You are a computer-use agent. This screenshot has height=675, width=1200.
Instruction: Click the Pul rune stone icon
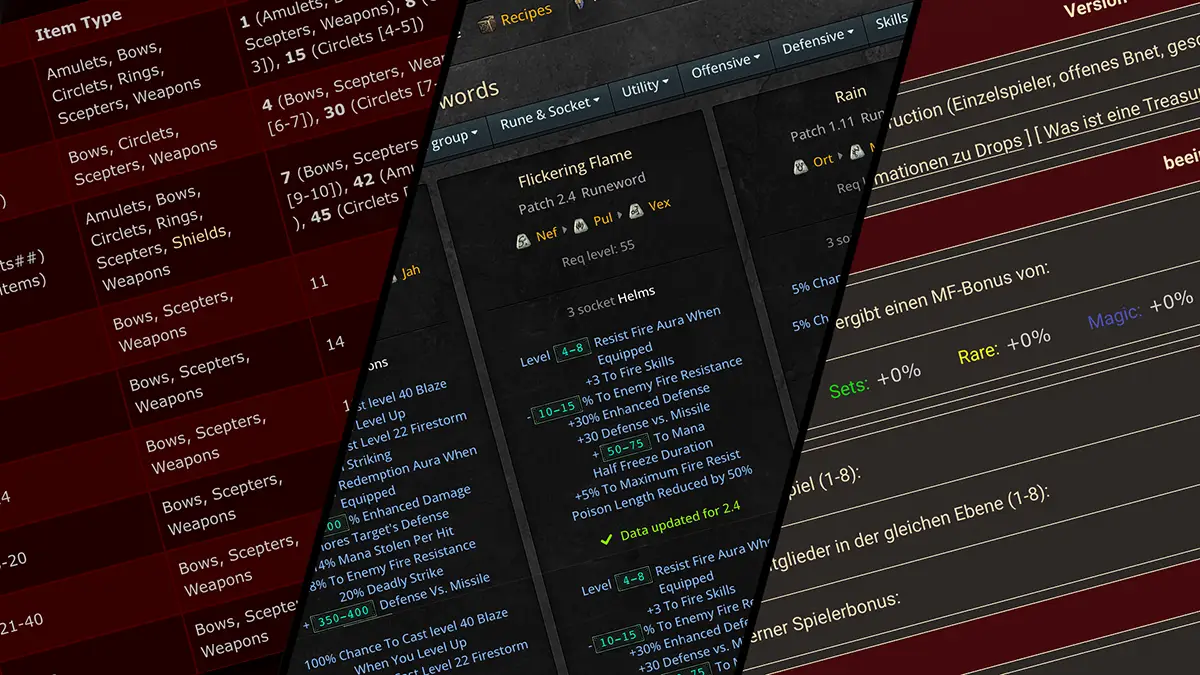tap(579, 222)
